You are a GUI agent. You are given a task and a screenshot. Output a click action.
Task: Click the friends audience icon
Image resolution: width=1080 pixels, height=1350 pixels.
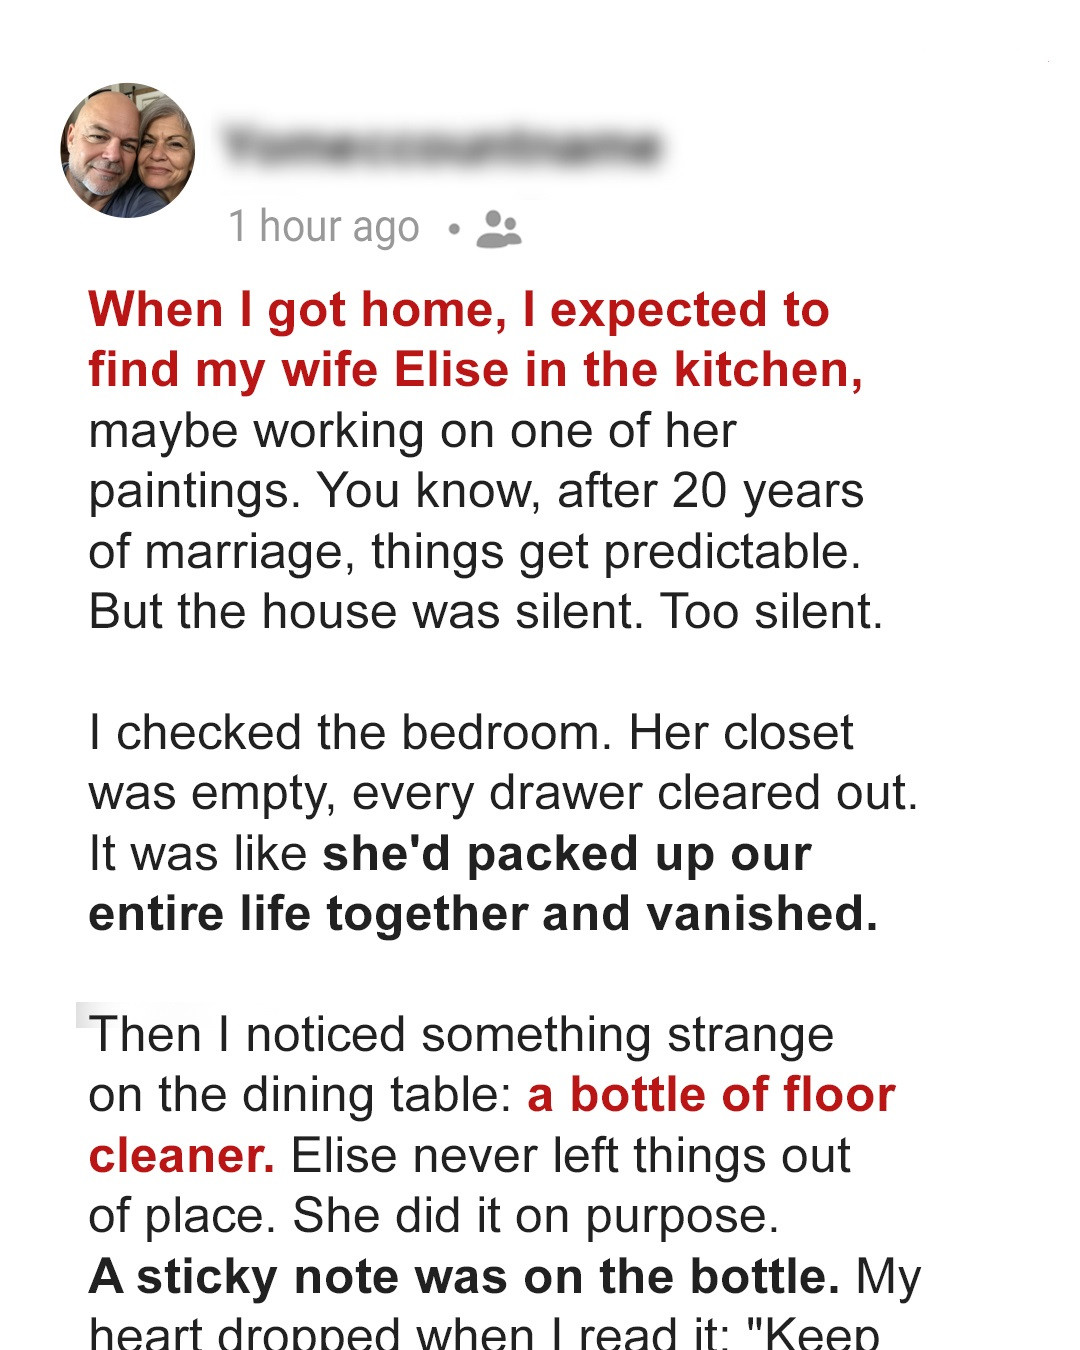click(x=499, y=228)
